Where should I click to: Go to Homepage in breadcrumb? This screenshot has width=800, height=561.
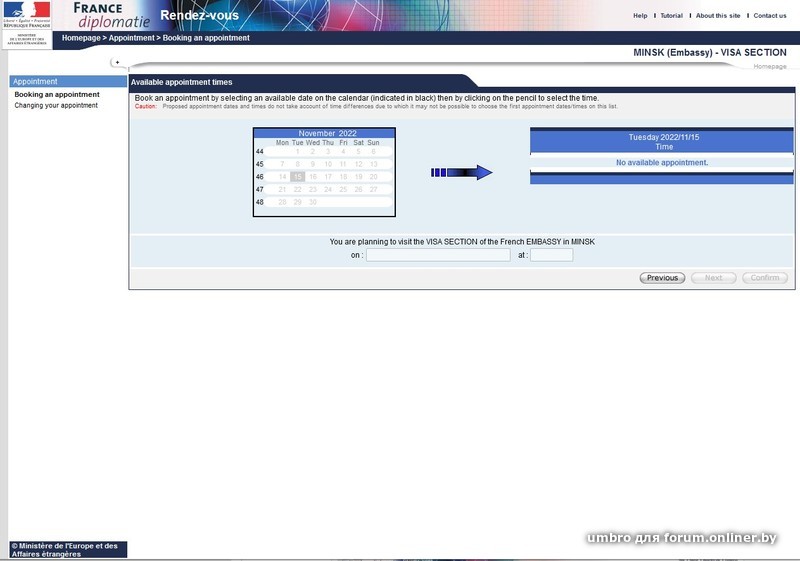(x=81, y=38)
